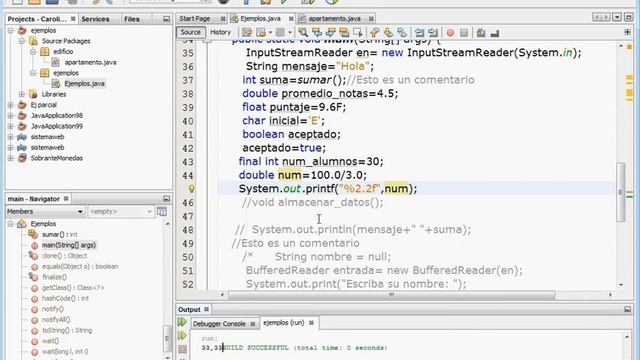Select the ejemplos (run) output tab

(x=284, y=322)
